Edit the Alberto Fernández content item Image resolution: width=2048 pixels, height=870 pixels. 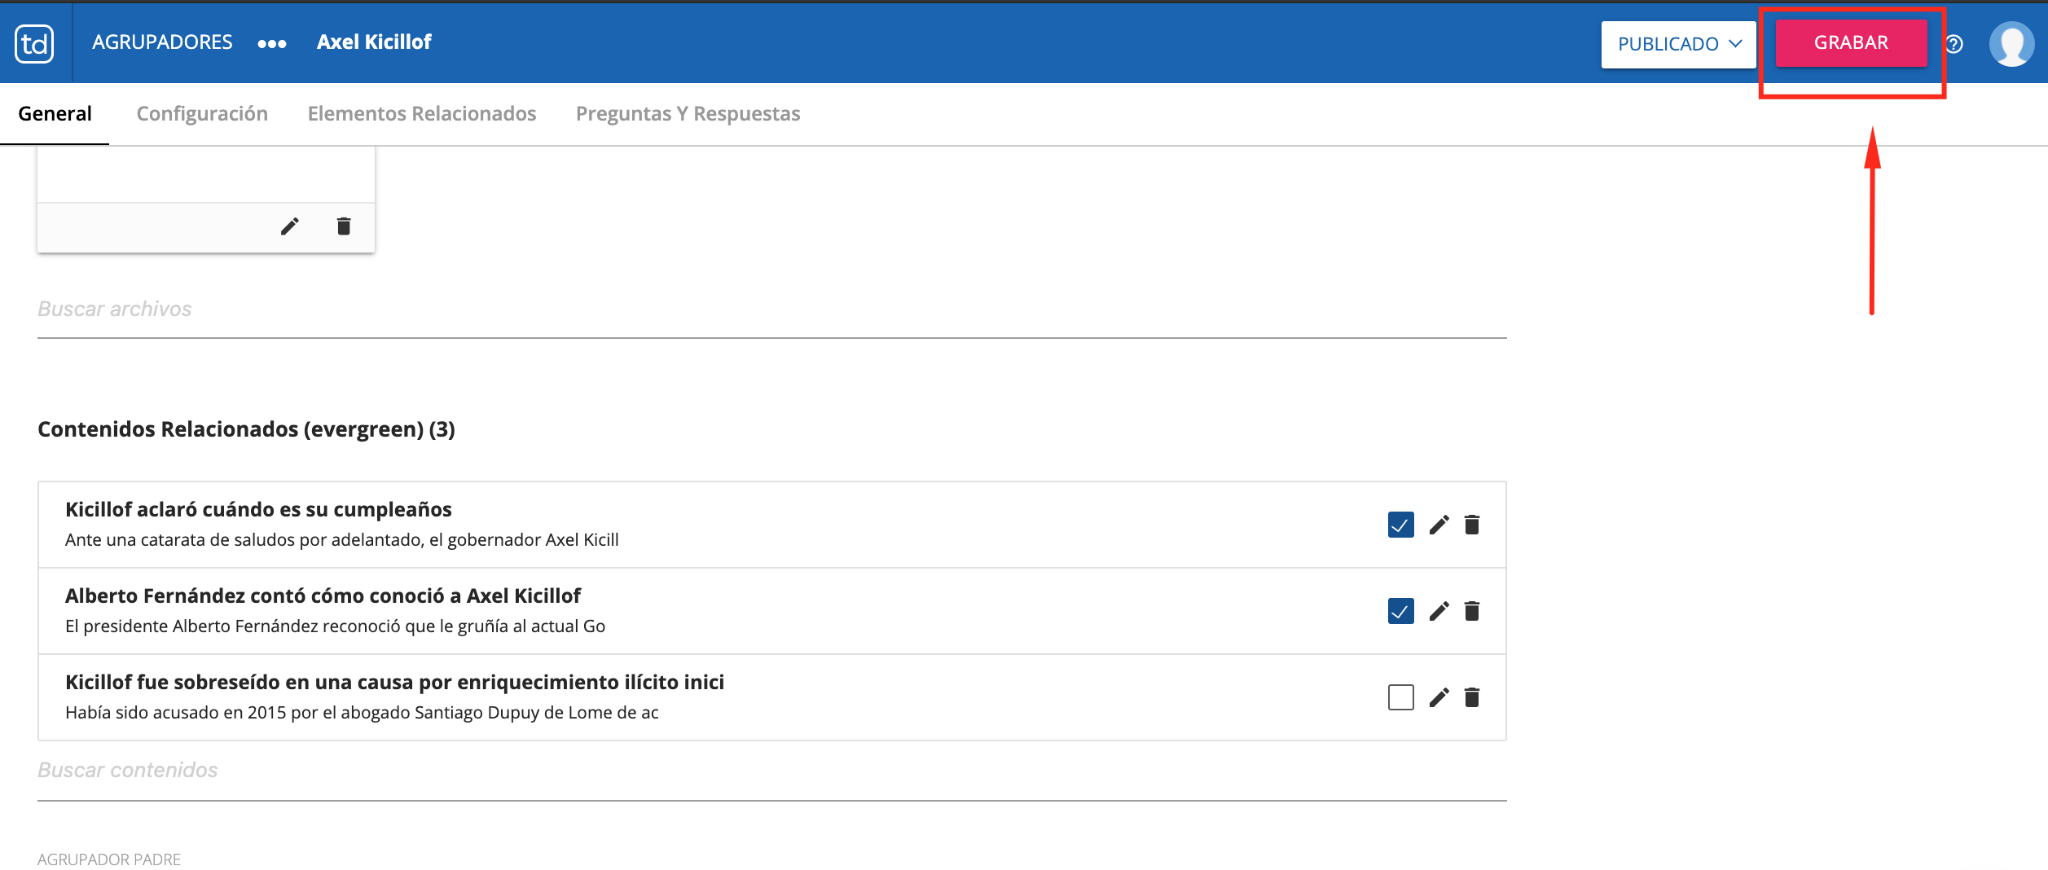click(1438, 611)
